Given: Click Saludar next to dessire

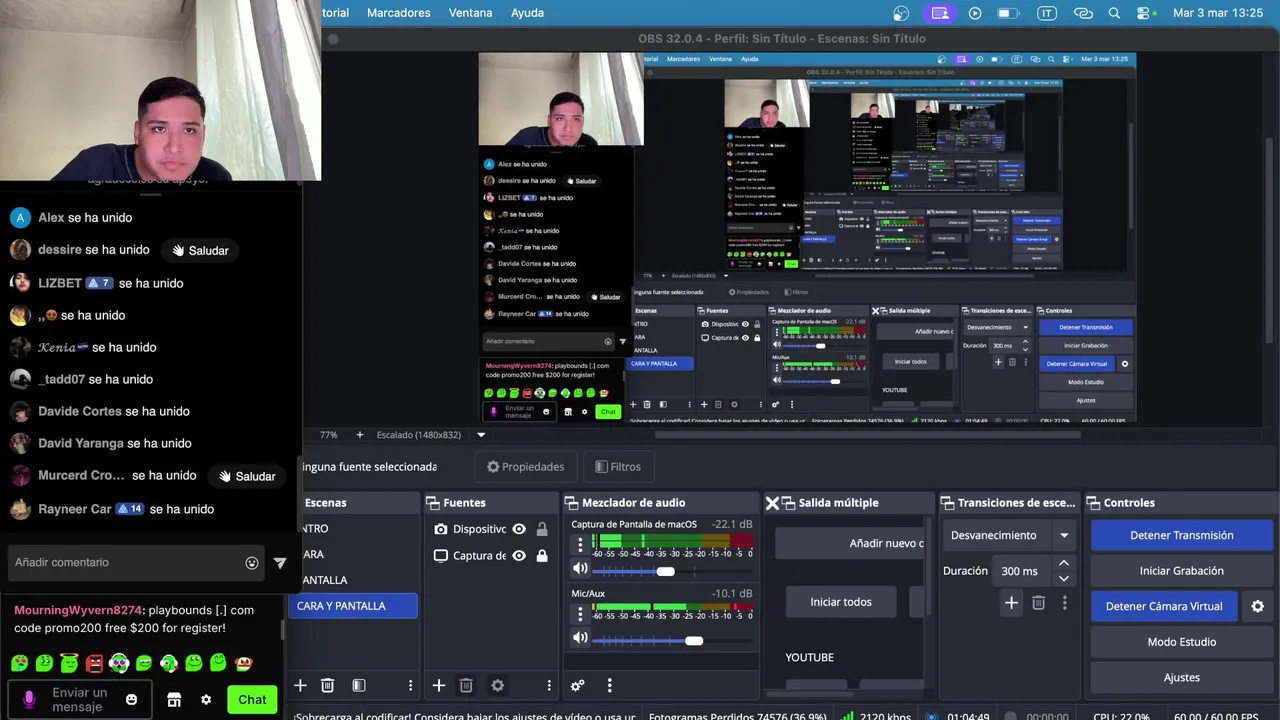Looking at the screenshot, I should 200,250.
